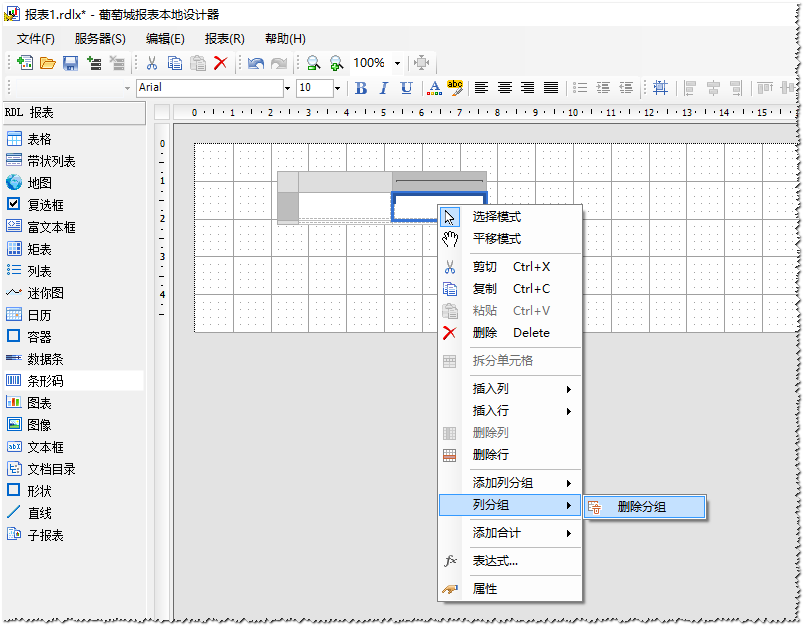Open the 服务器(S) menu
Viewport: 810px width, 632px height.
coord(100,39)
